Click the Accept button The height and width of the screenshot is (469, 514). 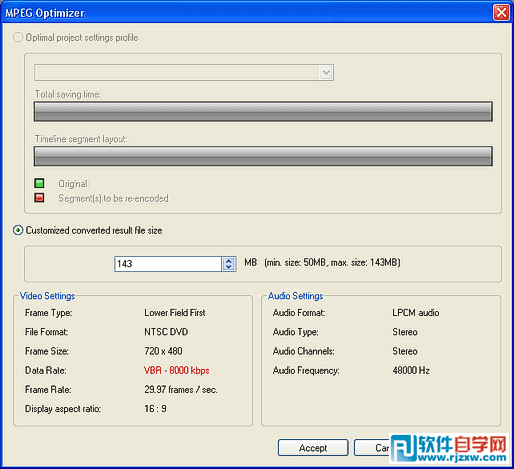click(x=313, y=448)
